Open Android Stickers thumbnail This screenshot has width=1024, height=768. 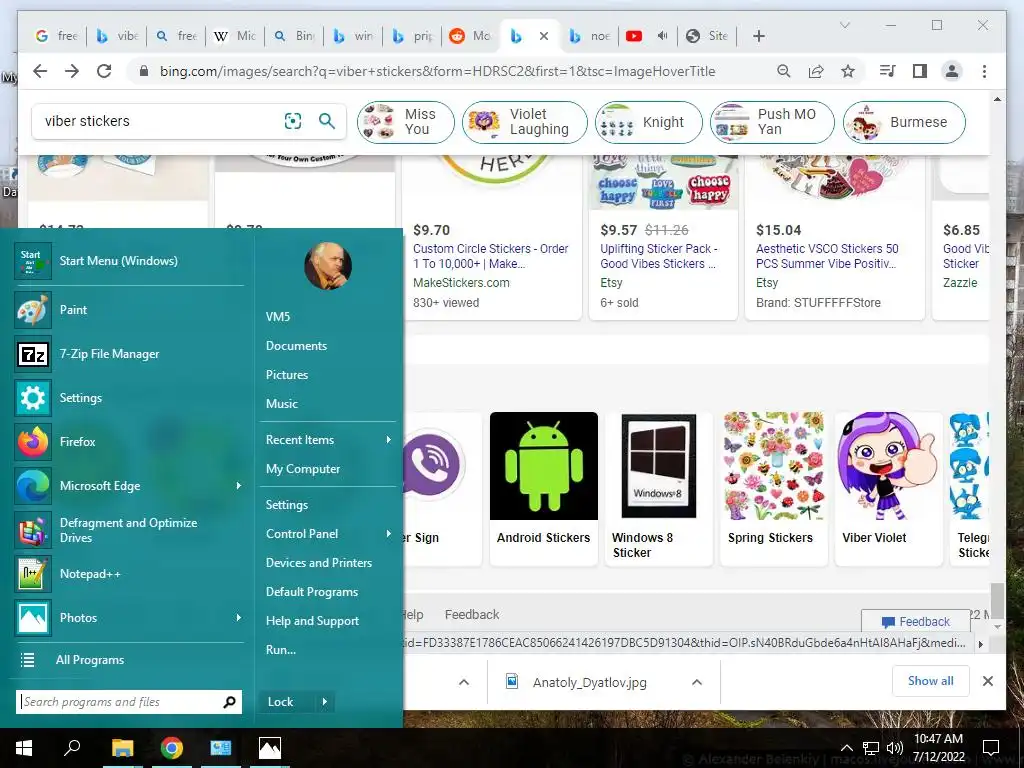[x=543, y=466]
